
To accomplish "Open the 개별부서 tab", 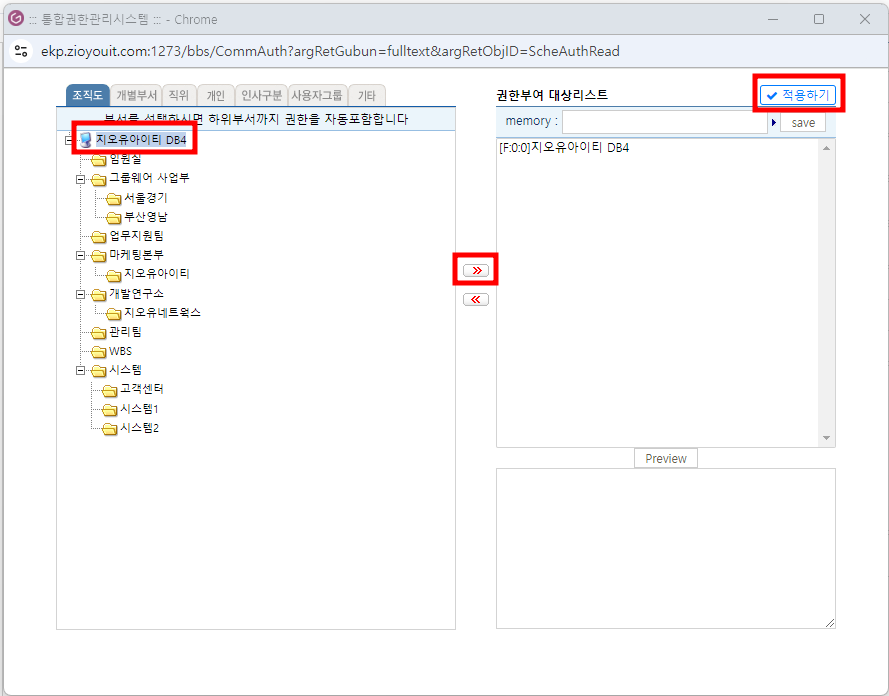I will (x=136, y=95).
